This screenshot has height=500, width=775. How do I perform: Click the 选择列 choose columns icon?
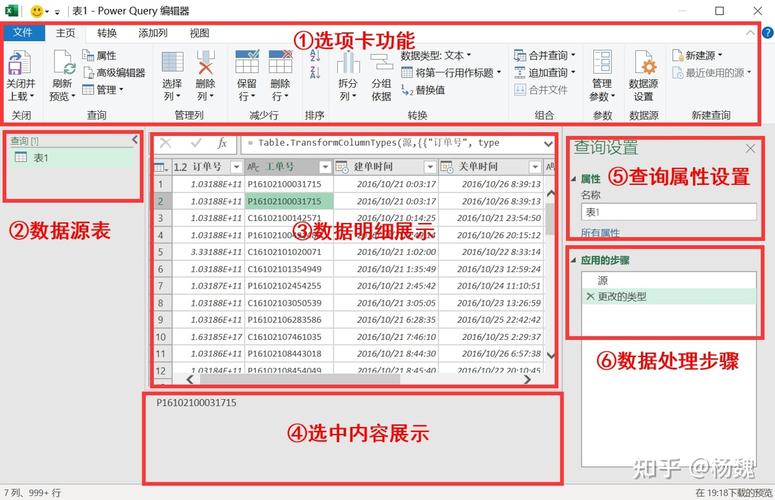pos(172,62)
